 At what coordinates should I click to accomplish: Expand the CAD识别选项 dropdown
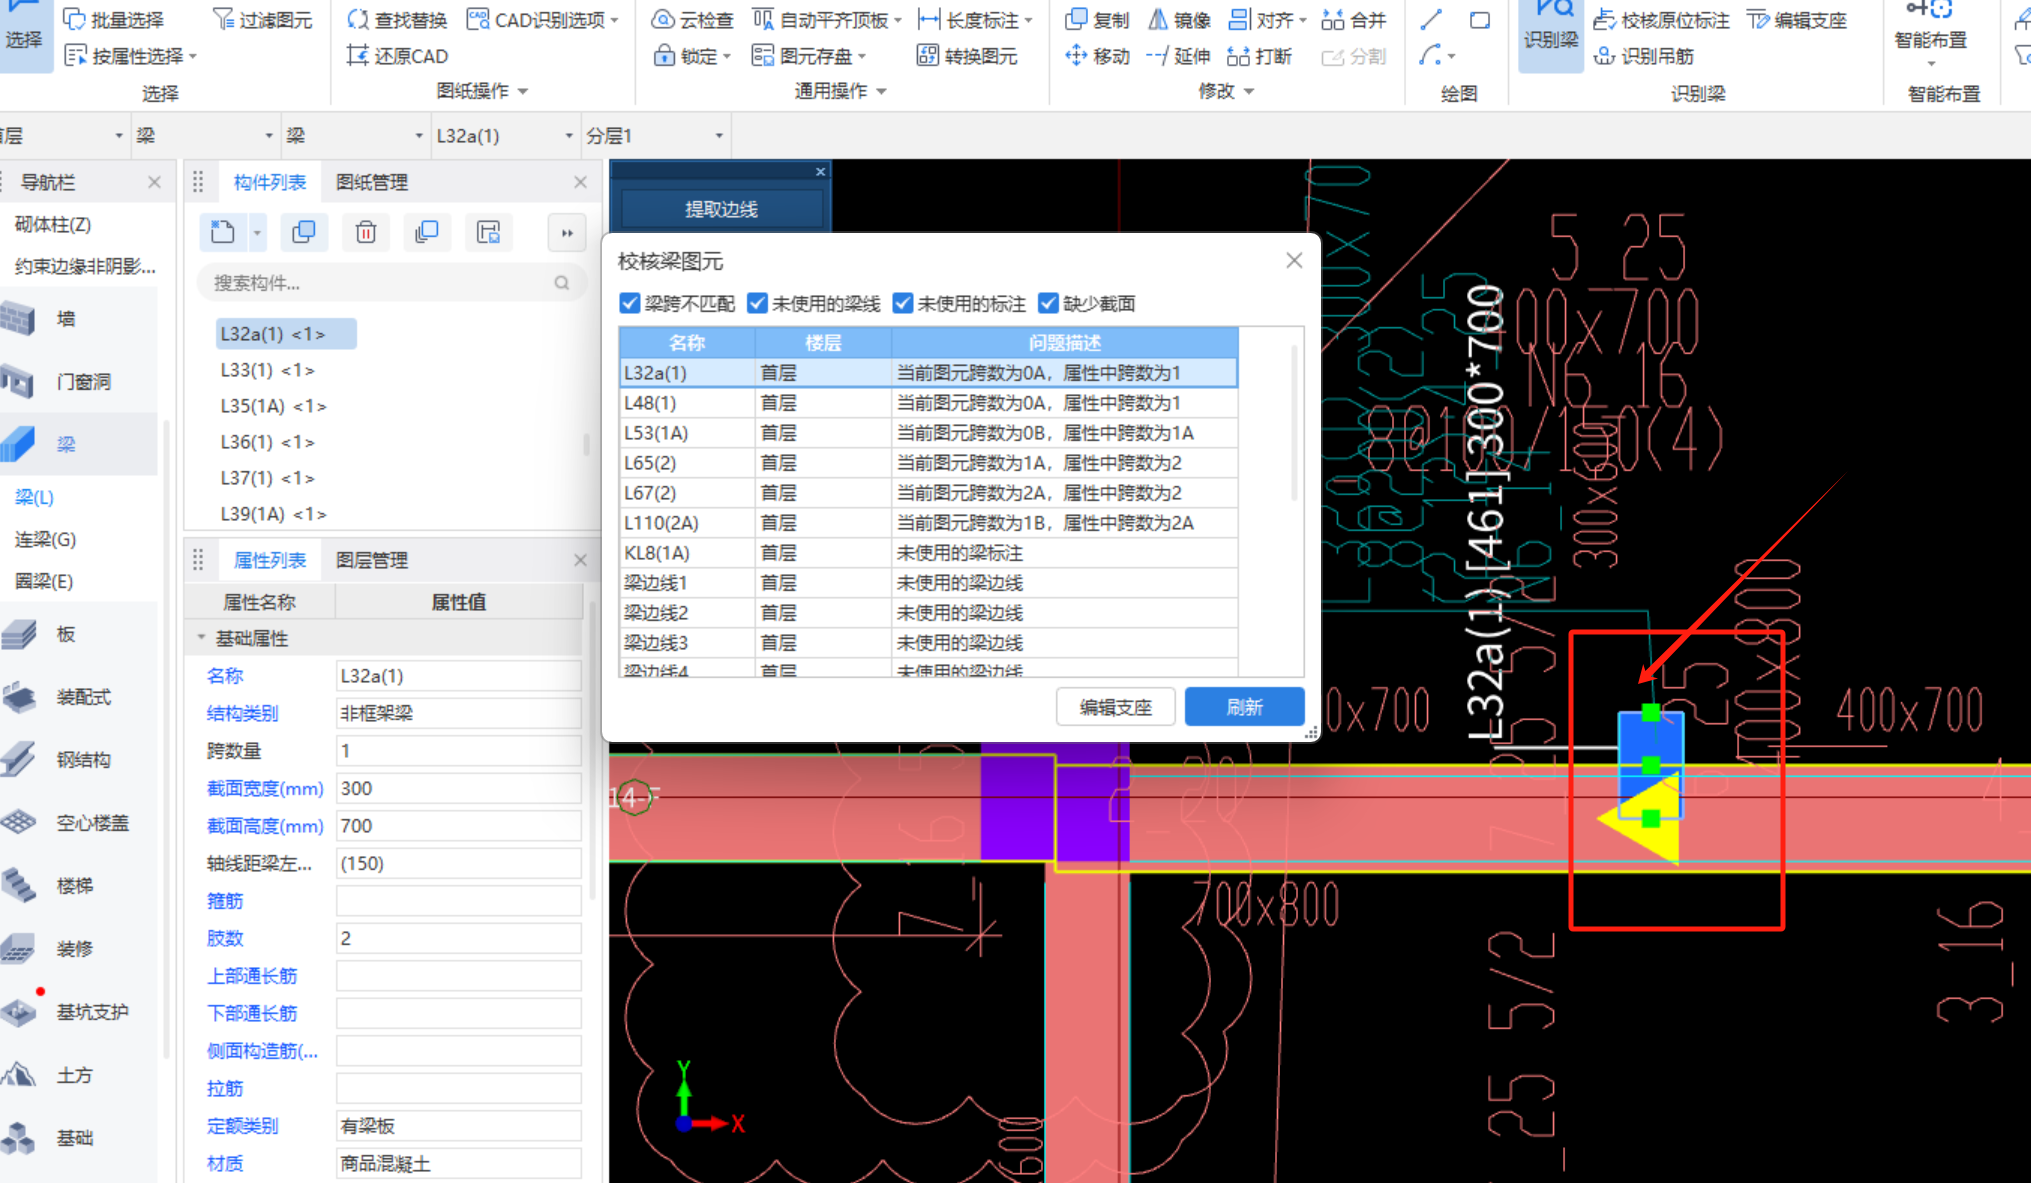pos(613,20)
